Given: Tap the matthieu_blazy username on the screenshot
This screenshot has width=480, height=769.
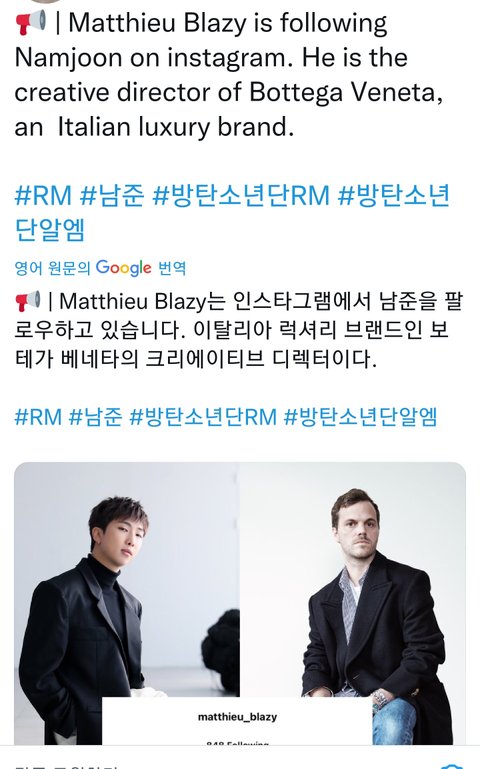Looking at the screenshot, I should click(x=237, y=717).
